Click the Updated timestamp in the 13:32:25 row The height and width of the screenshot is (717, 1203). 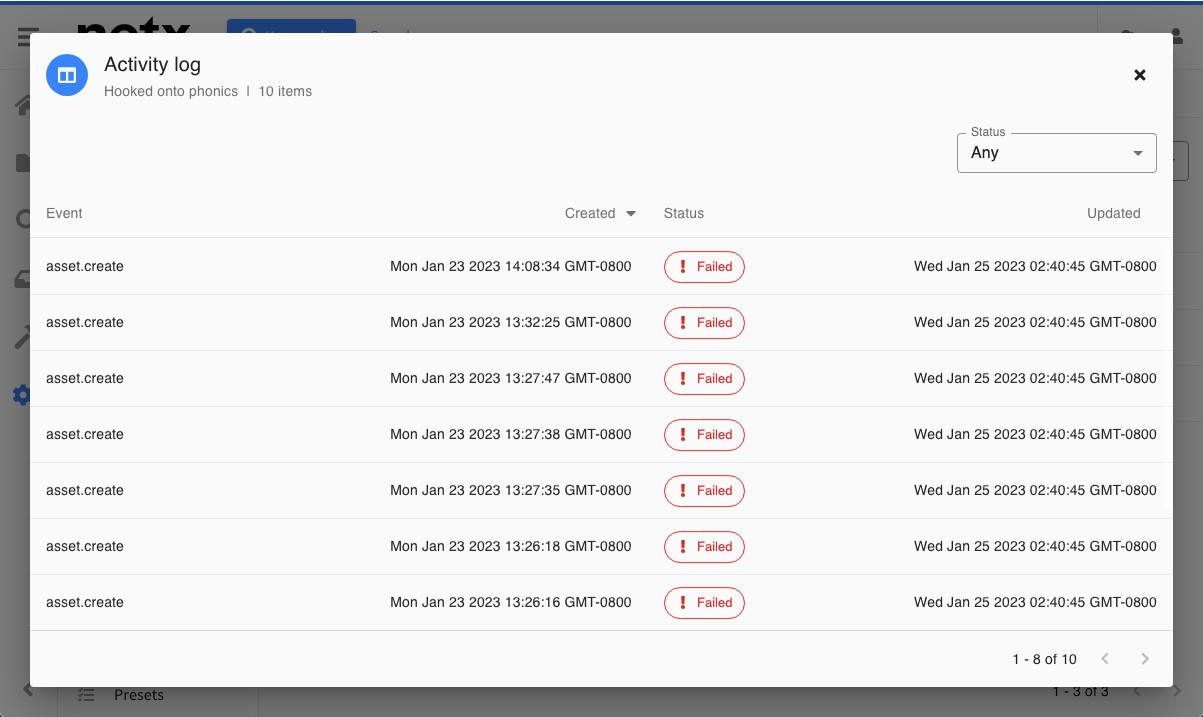click(1035, 323)
